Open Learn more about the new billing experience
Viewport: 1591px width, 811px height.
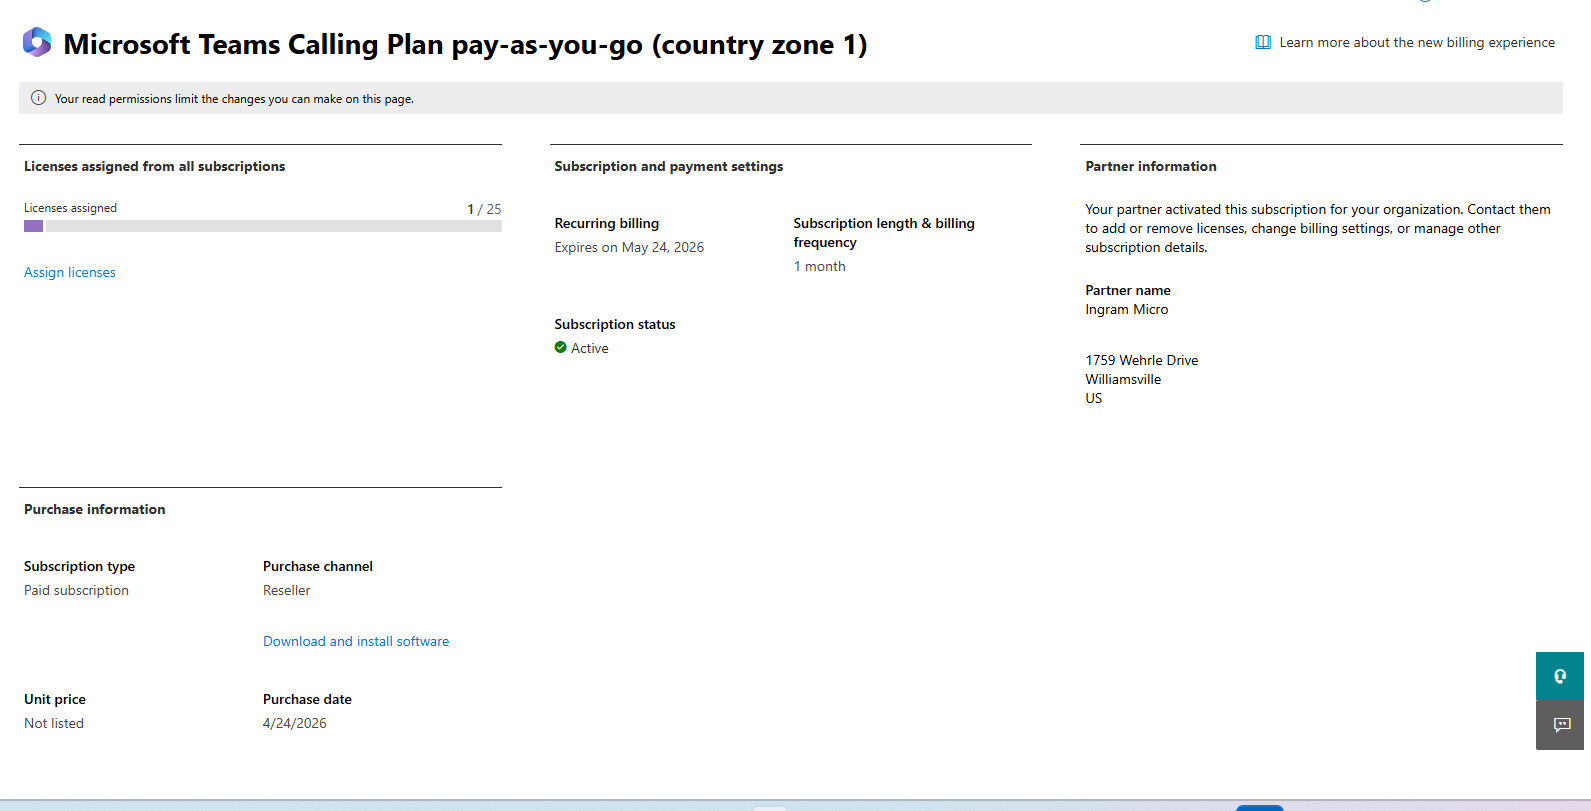point(1417,42)
